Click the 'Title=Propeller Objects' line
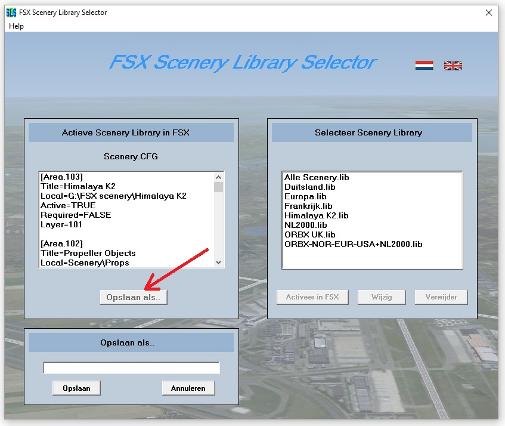 (88, 253)
